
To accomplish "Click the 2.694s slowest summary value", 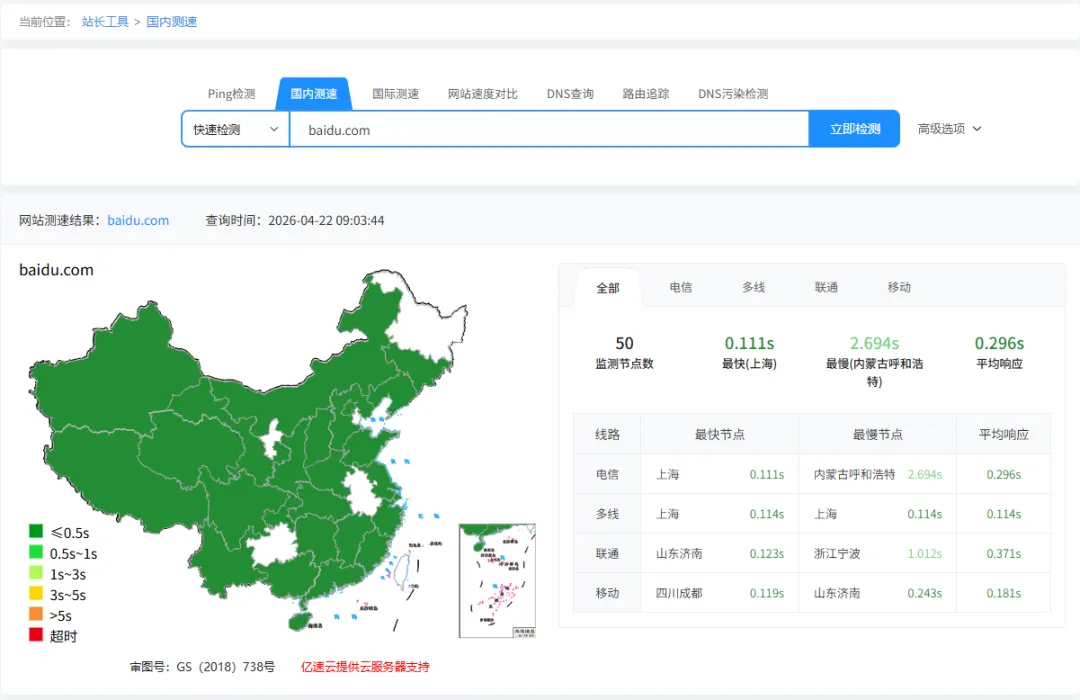I will (874, 343).
